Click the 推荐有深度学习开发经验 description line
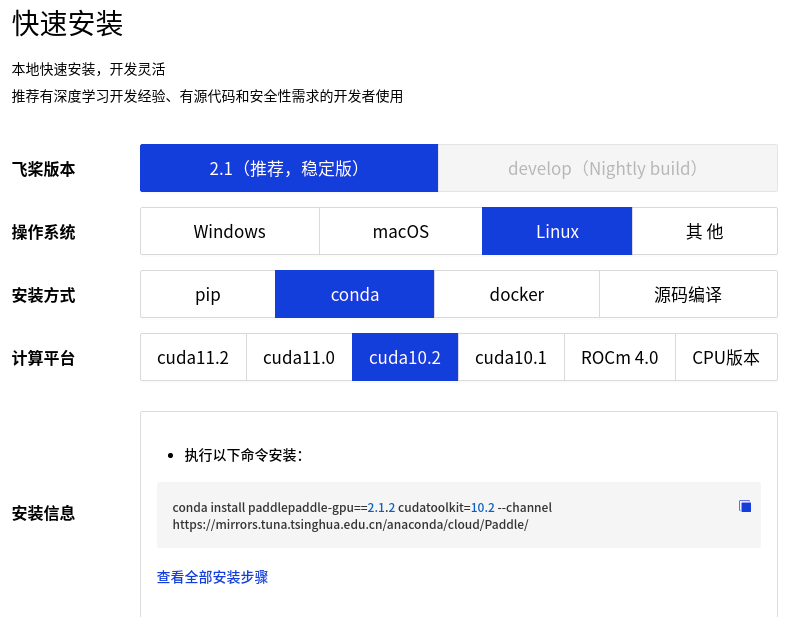 [x=208, y=96]
